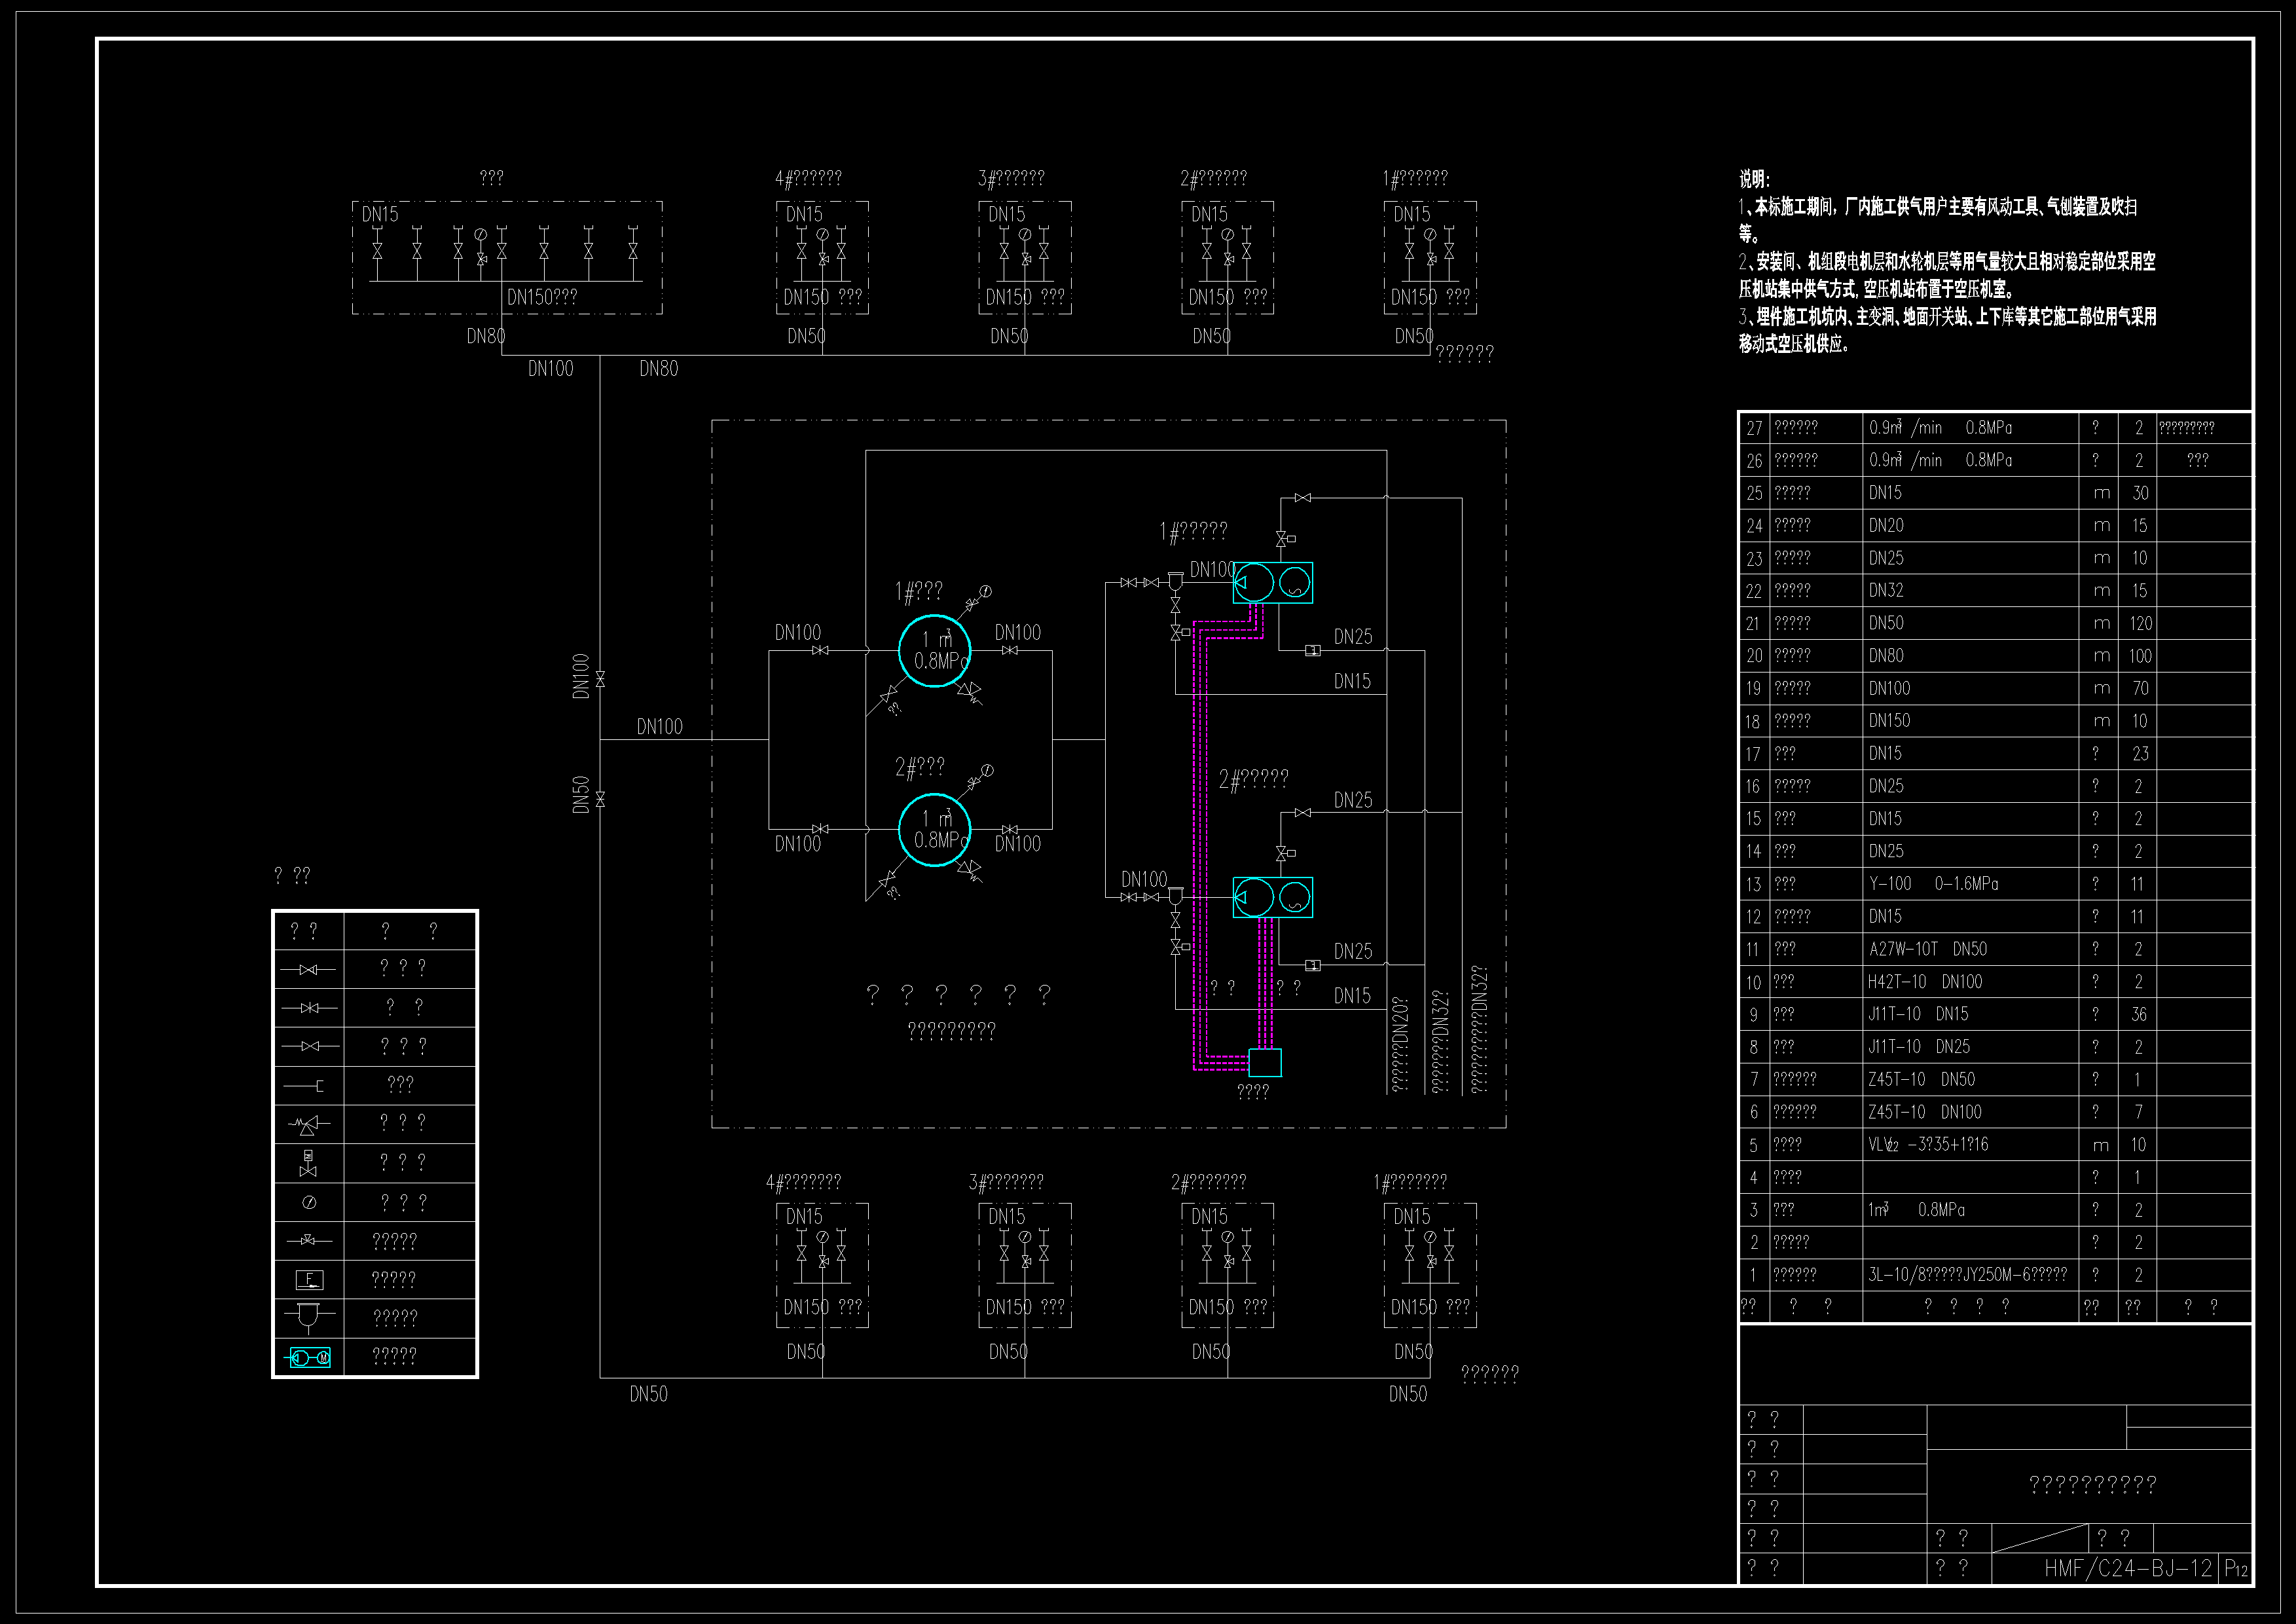The height and width of the screenshot is (1624, 2296).
Task: Click the legend's check valve symbol in first symbol row
Action: [x=309, y=969]
